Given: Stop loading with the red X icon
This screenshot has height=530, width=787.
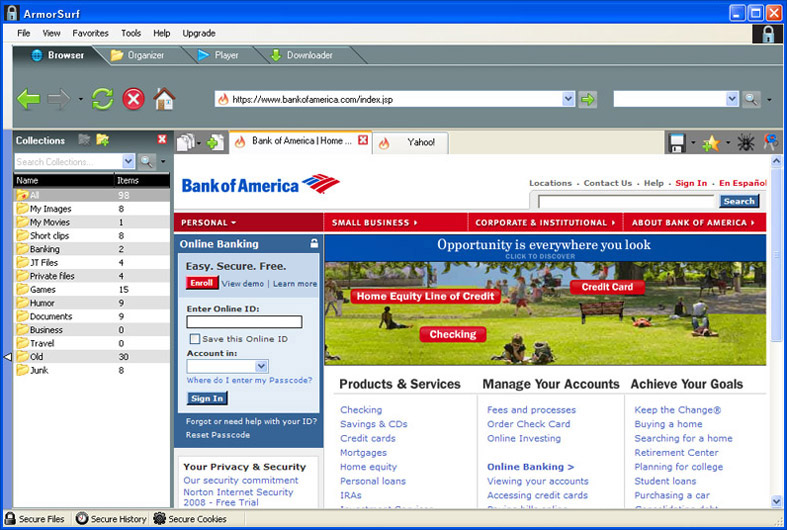Looking at the screenshot, I should pos(134,99).
